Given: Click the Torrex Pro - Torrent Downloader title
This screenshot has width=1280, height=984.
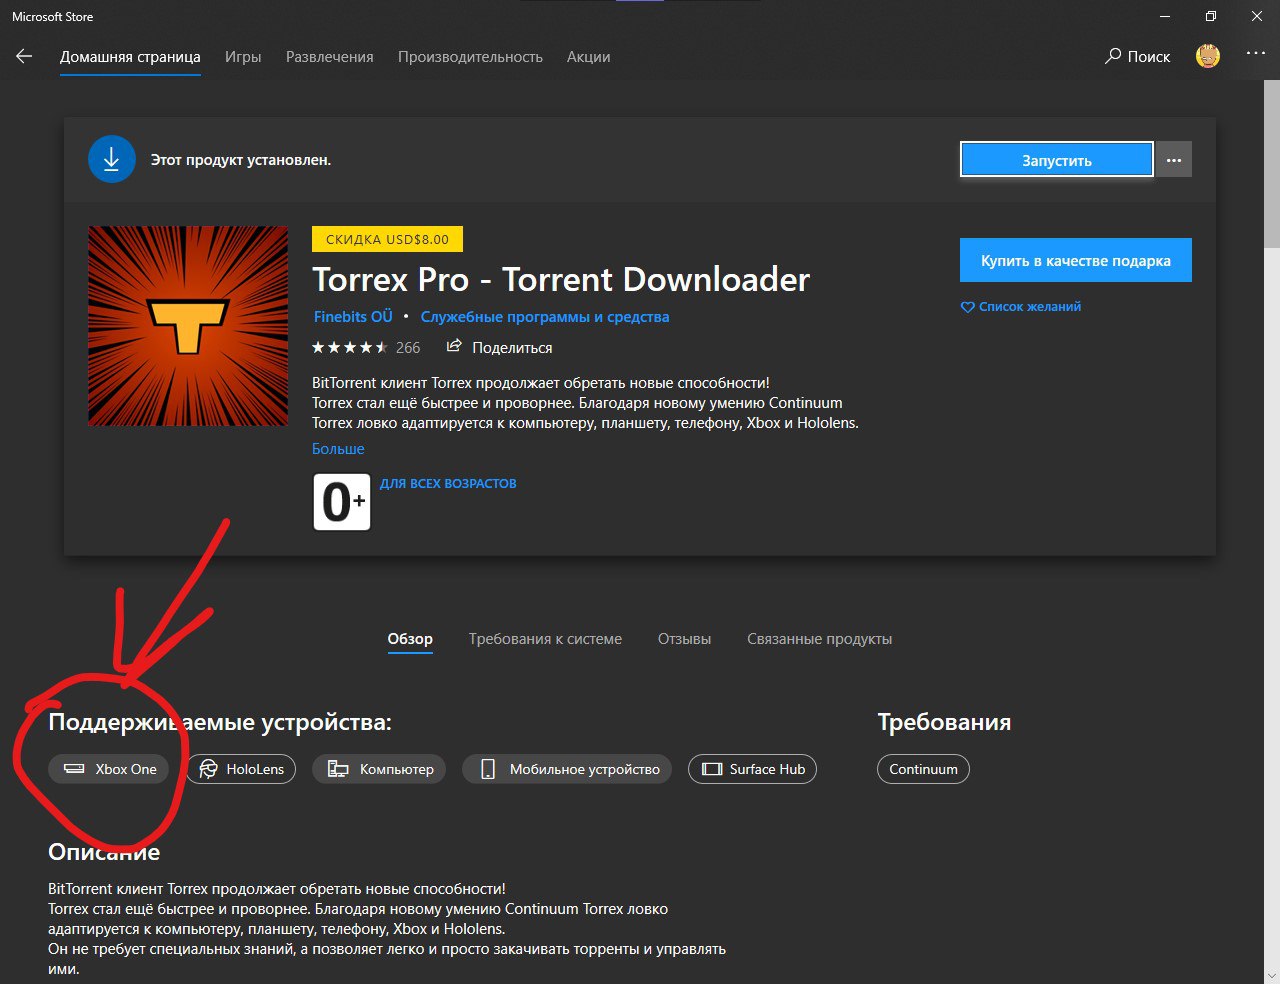Looking at the screenshot, I should pos(561,280).
